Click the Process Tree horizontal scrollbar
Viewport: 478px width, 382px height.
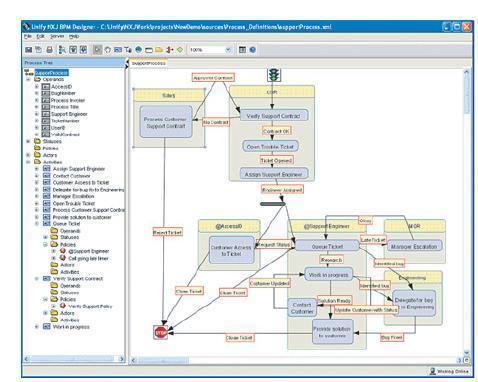coord(74,359)
